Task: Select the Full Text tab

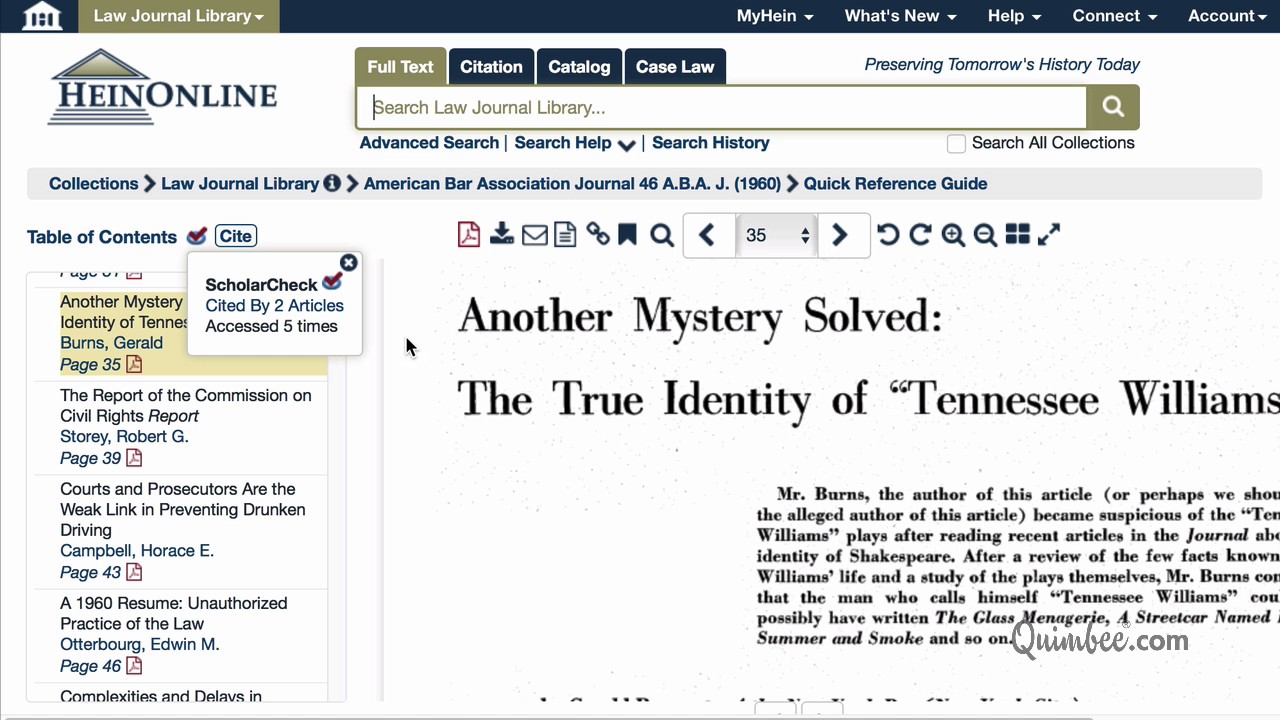Action: click(x=400, y=67)
